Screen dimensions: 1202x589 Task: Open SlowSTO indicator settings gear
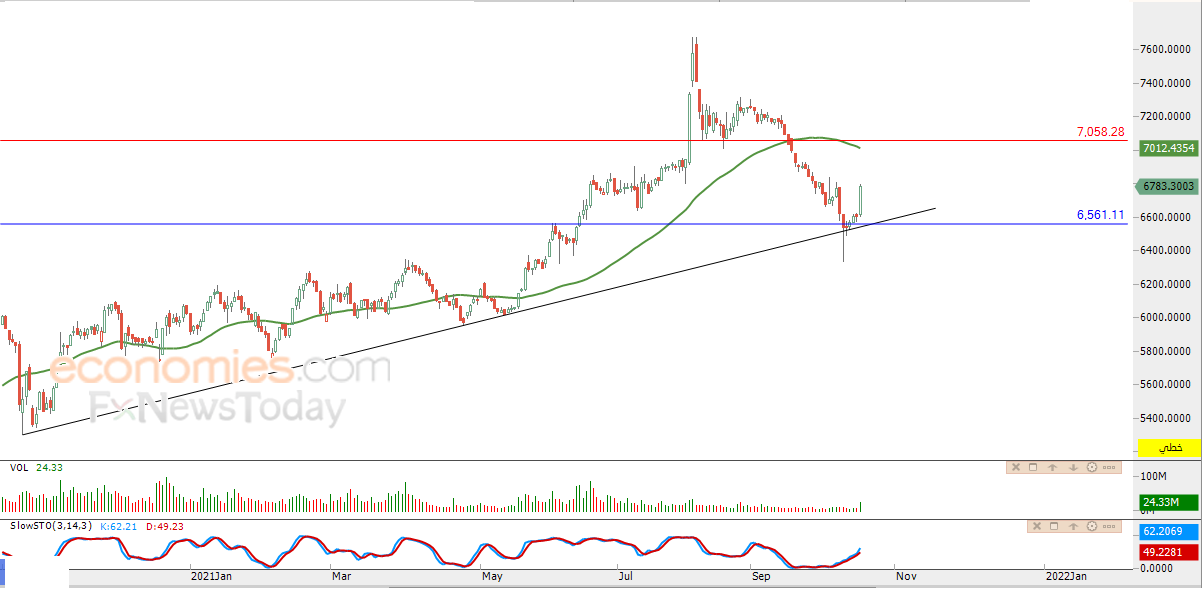(1092, 526)
